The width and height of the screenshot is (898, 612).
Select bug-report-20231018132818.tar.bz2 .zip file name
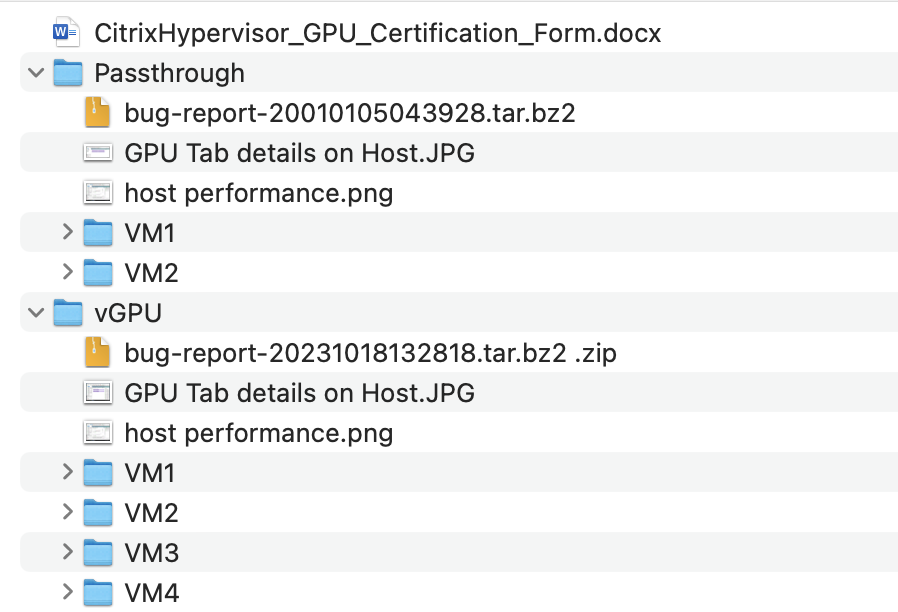click(370, 353)
